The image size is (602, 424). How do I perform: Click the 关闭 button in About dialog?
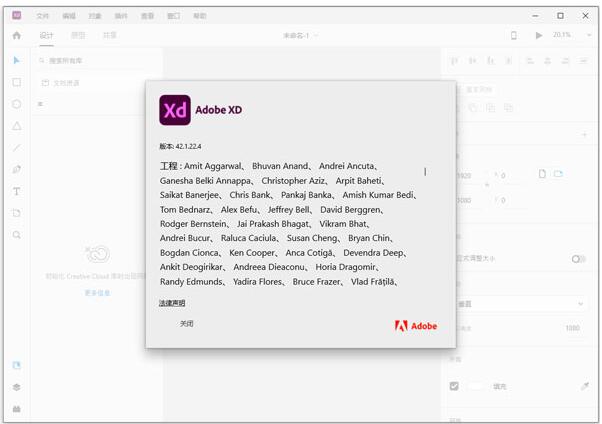click(187, 324)
